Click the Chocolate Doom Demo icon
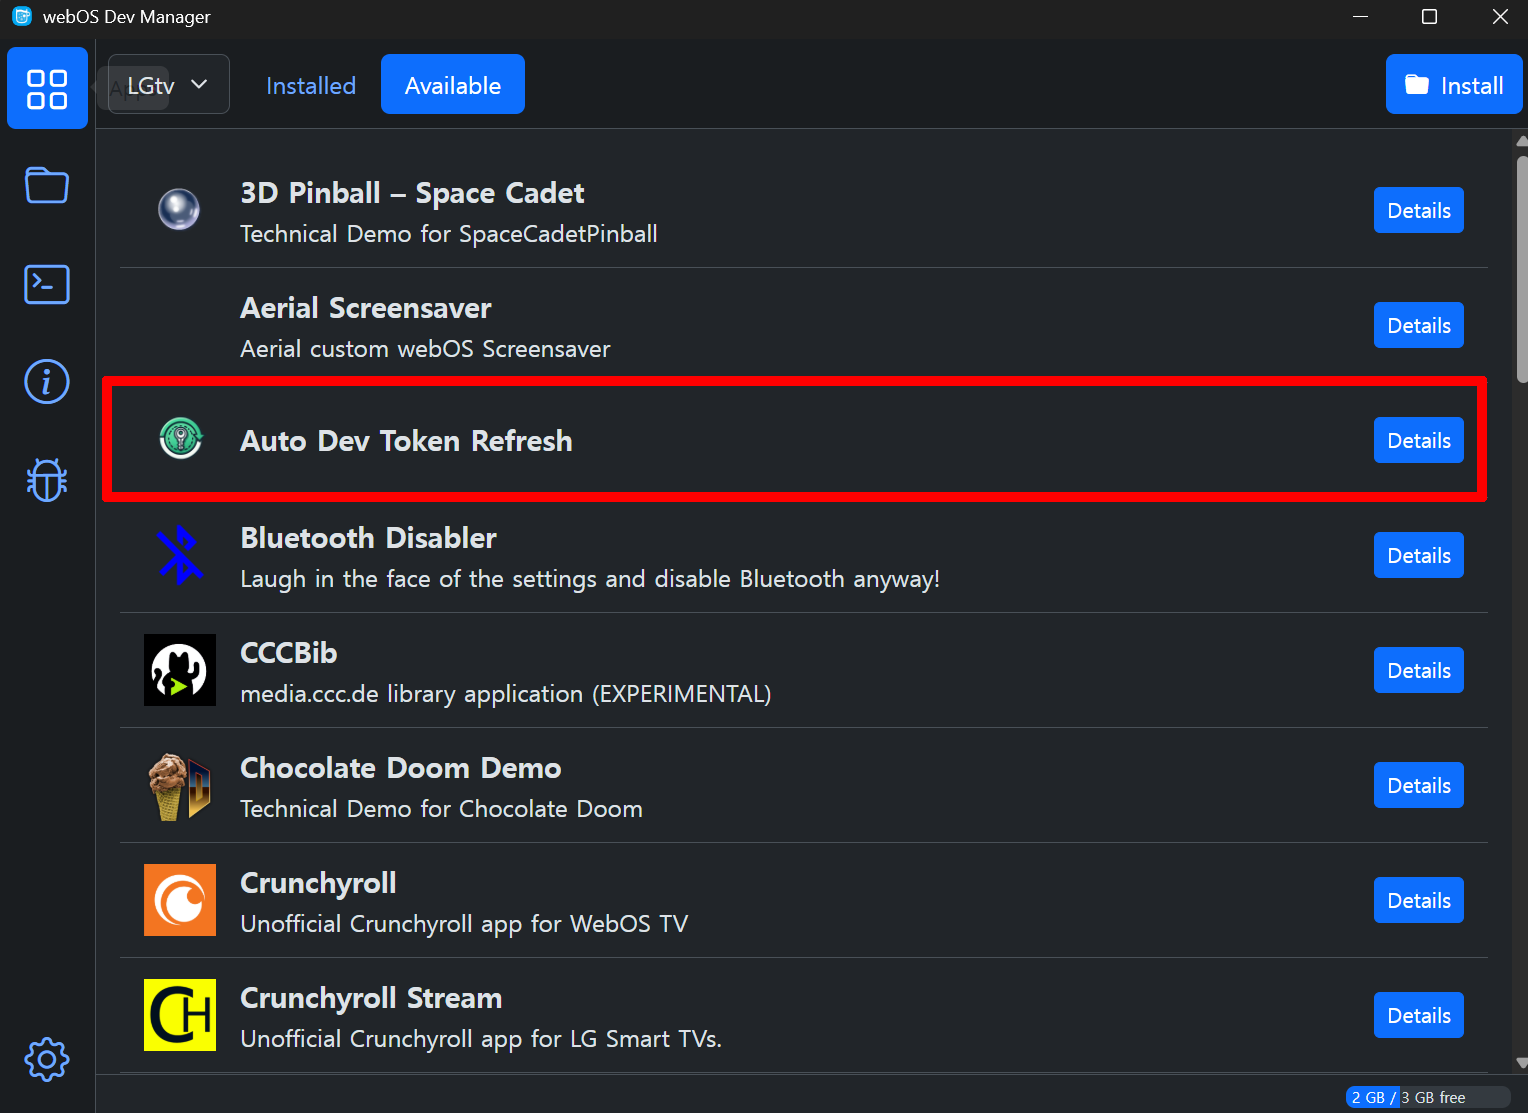Image resolution: width=1528 pixels, height=1113 pixels. point(180,786)
